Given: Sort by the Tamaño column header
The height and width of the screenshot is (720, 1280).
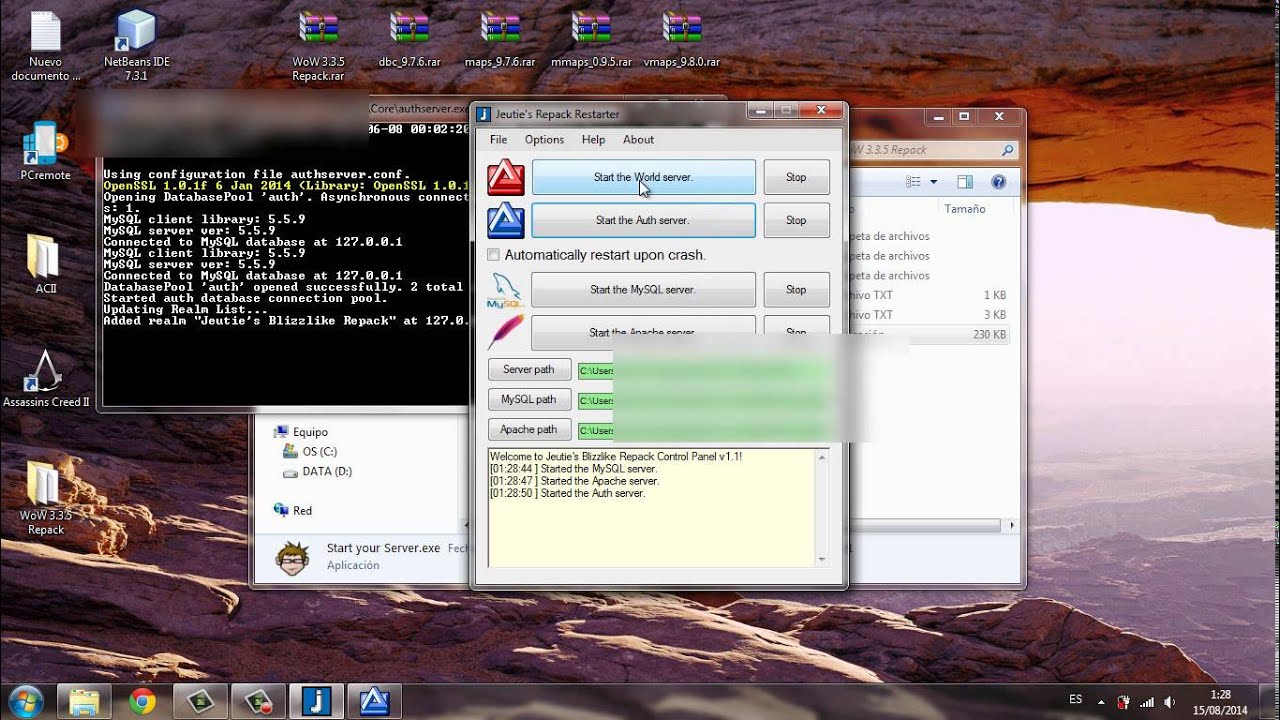Looking at the screenshot, I should pyautogui.click(x=965, y=209).
